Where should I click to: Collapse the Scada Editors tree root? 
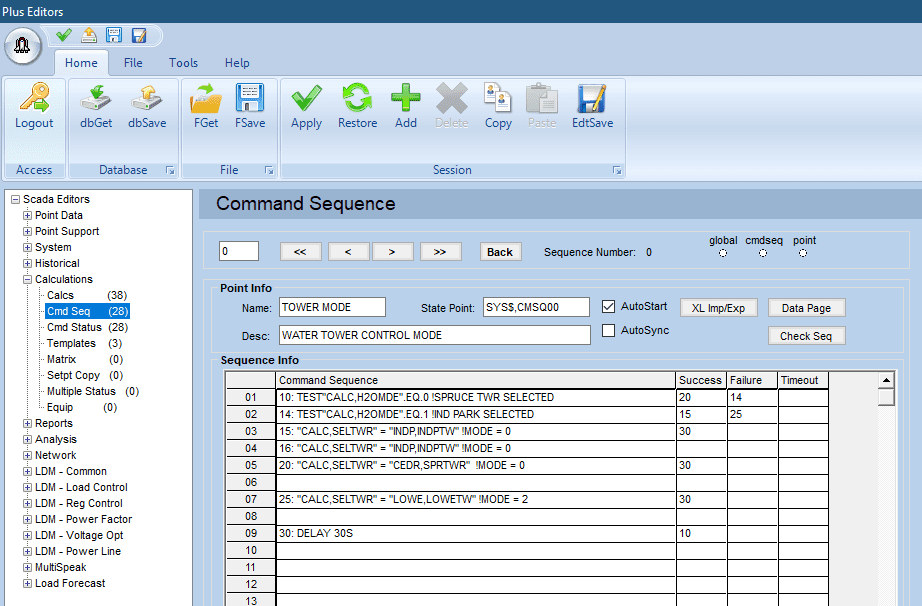(x=15, y=199)
